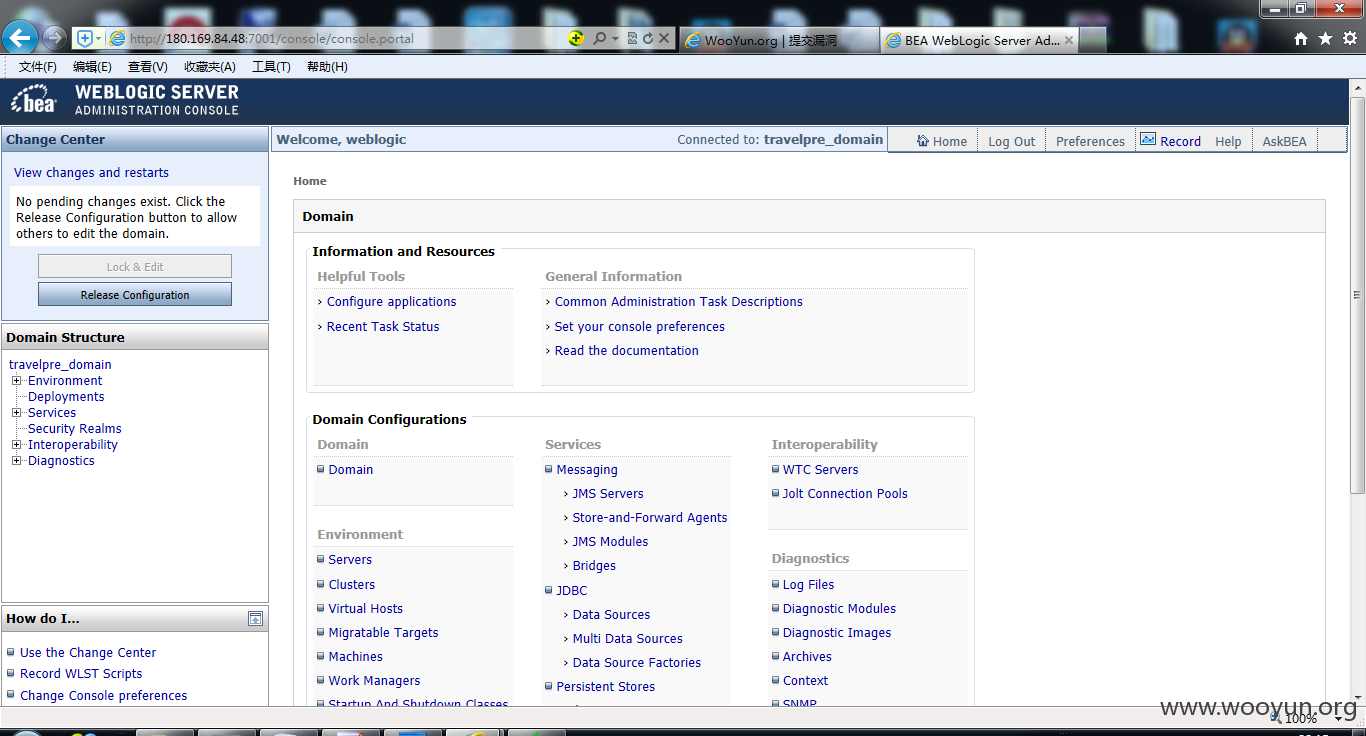The width and height of the screenshot is (1366, 736).
Task: Open the Machines link under Environment
Action: [x=355, y=657]
